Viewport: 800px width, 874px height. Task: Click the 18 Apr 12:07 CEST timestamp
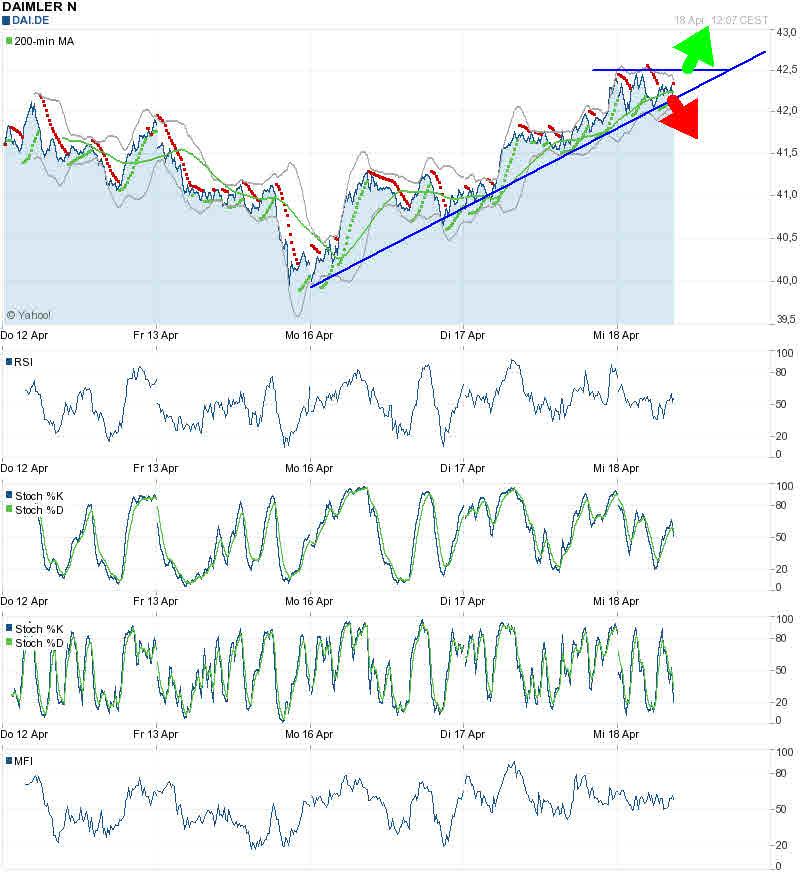pos(721,20)
